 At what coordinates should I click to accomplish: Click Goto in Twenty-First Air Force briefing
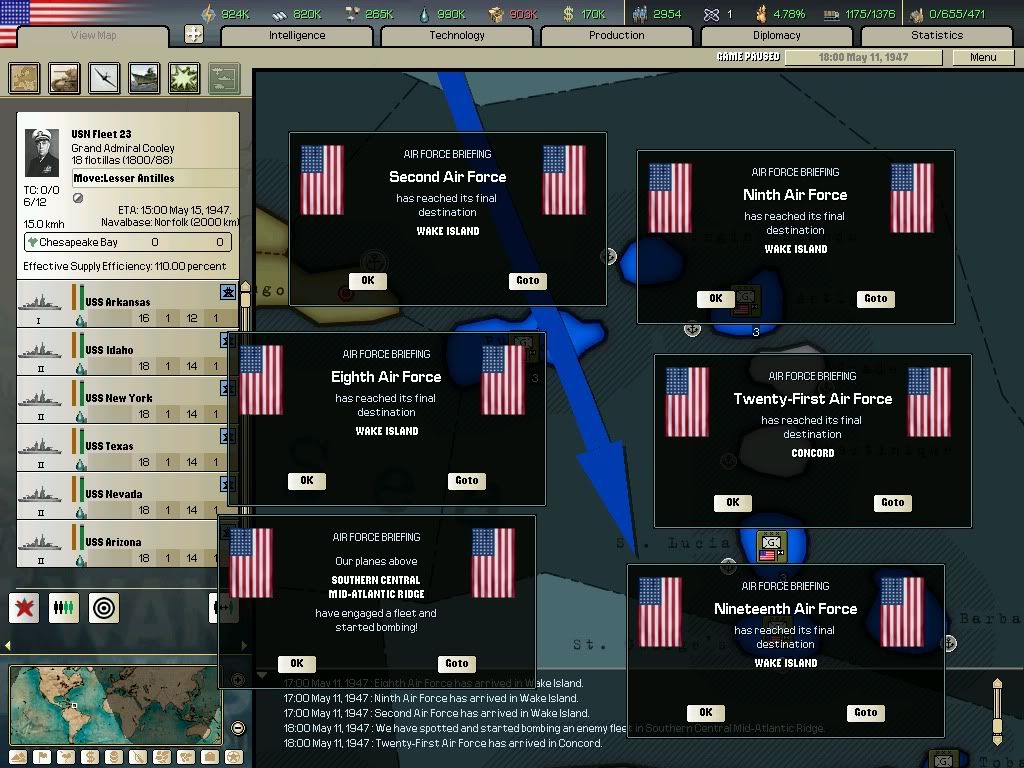(x=893, y=503)
